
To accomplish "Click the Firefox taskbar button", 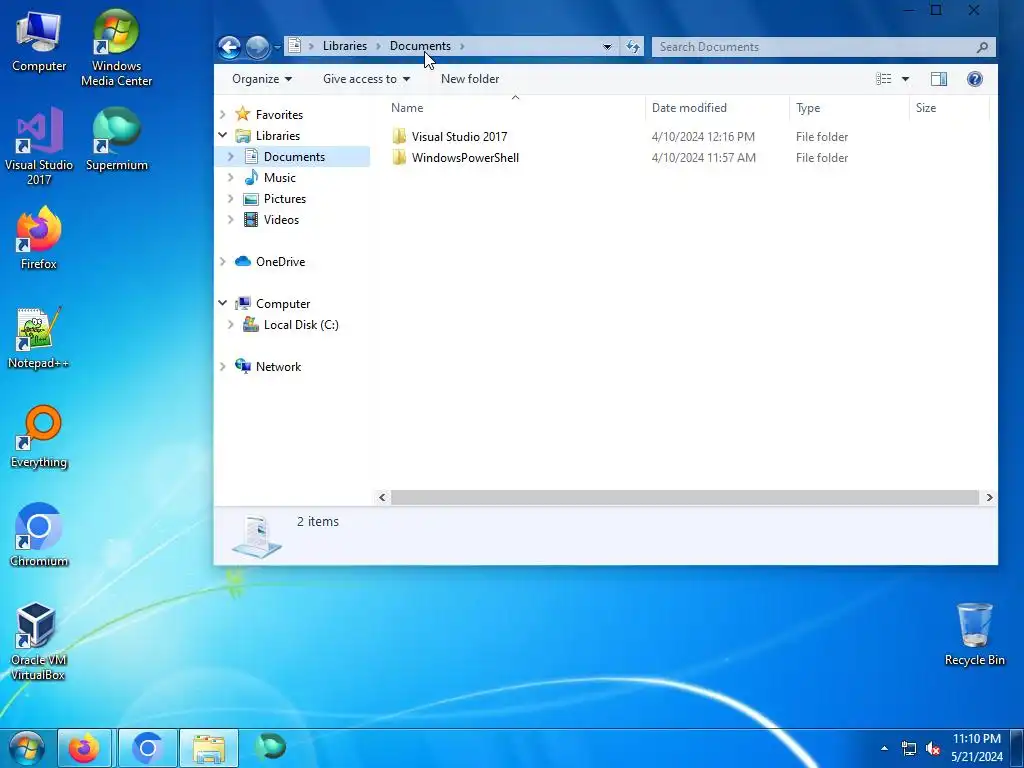I will click(x=85, y=748).
